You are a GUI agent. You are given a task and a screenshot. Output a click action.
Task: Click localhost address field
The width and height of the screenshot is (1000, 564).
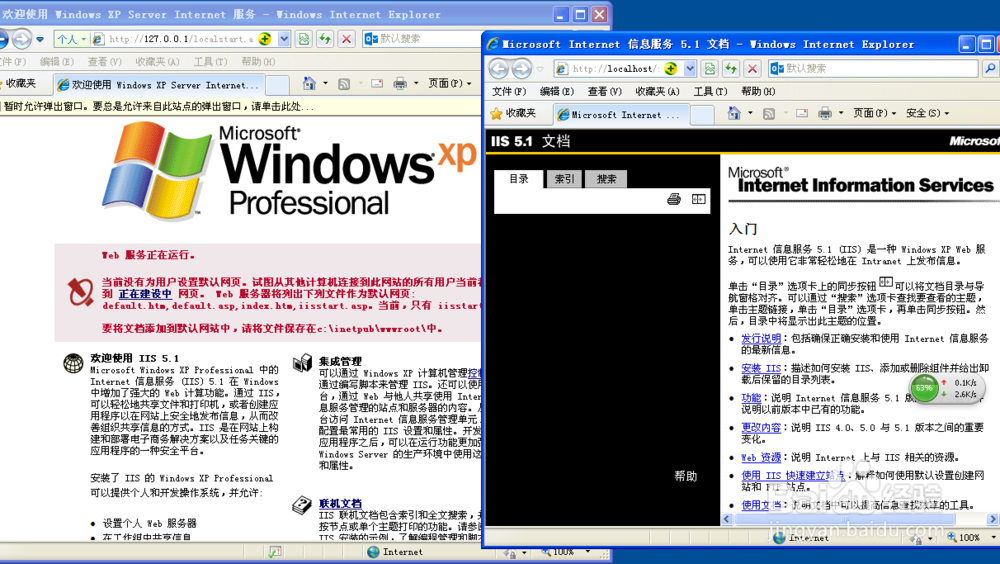click(615, 68)
